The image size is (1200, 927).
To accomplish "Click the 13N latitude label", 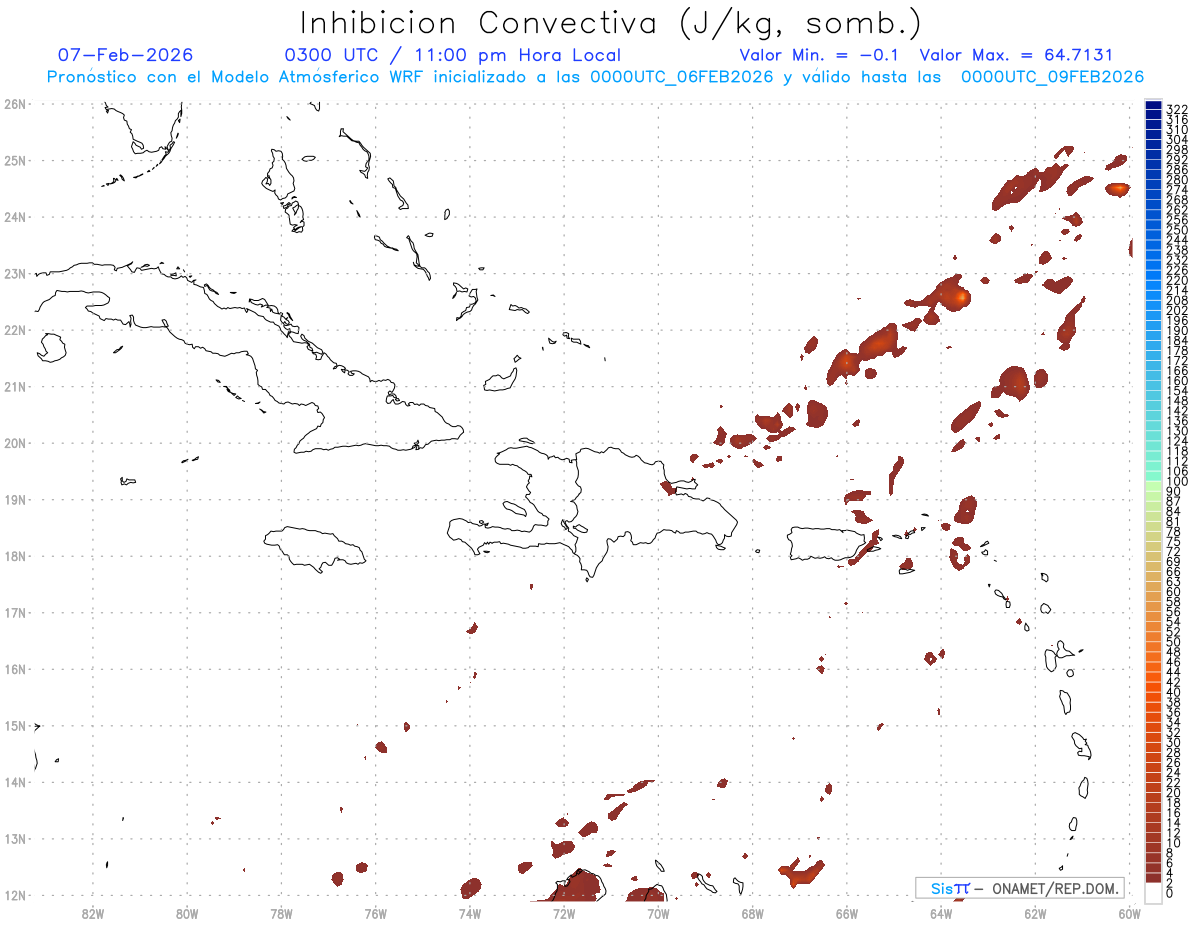I will 14,839.
